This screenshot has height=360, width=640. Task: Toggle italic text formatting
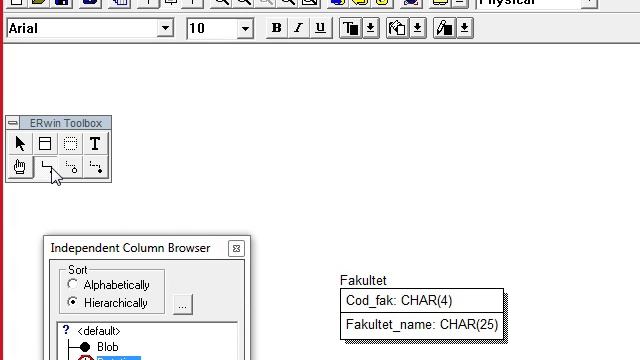(x=298, y=28)
